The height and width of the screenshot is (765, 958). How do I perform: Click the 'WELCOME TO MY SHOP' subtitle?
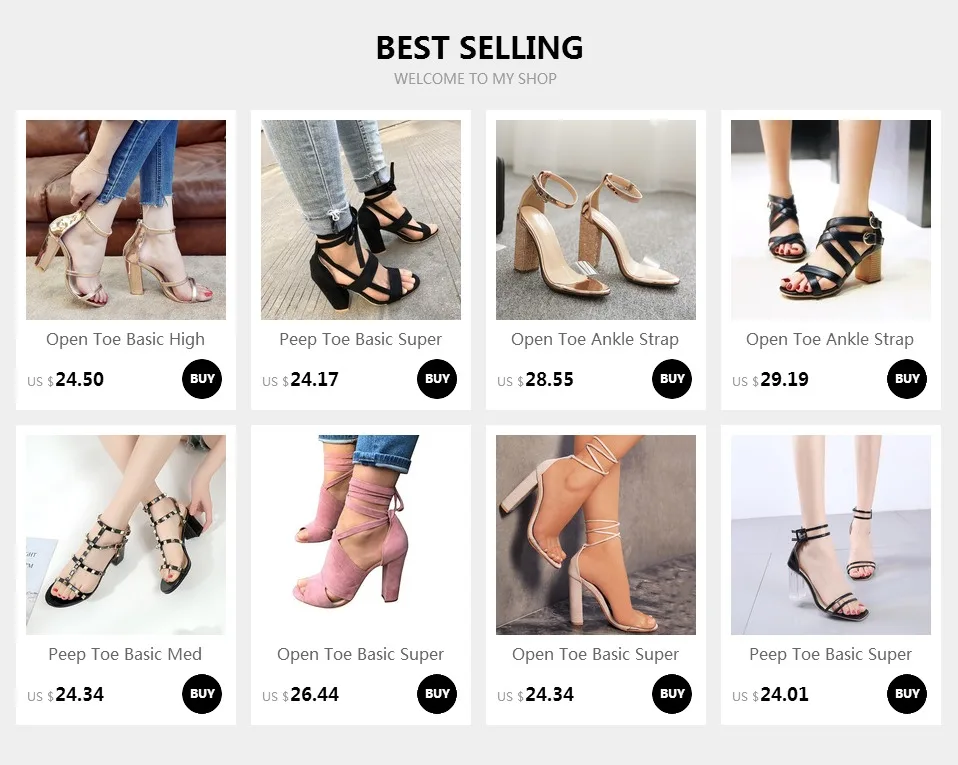point(475,78)
